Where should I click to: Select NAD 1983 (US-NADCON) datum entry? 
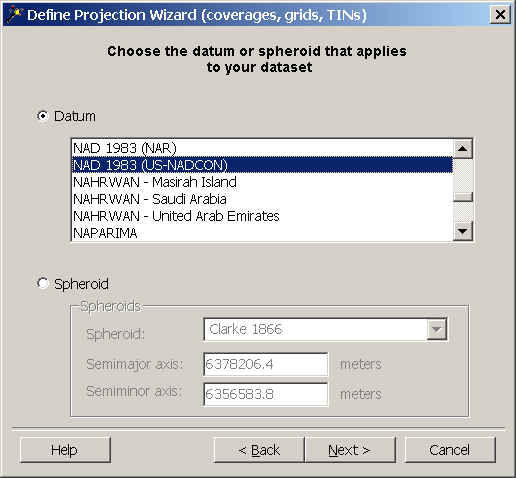tap(262, 165)
